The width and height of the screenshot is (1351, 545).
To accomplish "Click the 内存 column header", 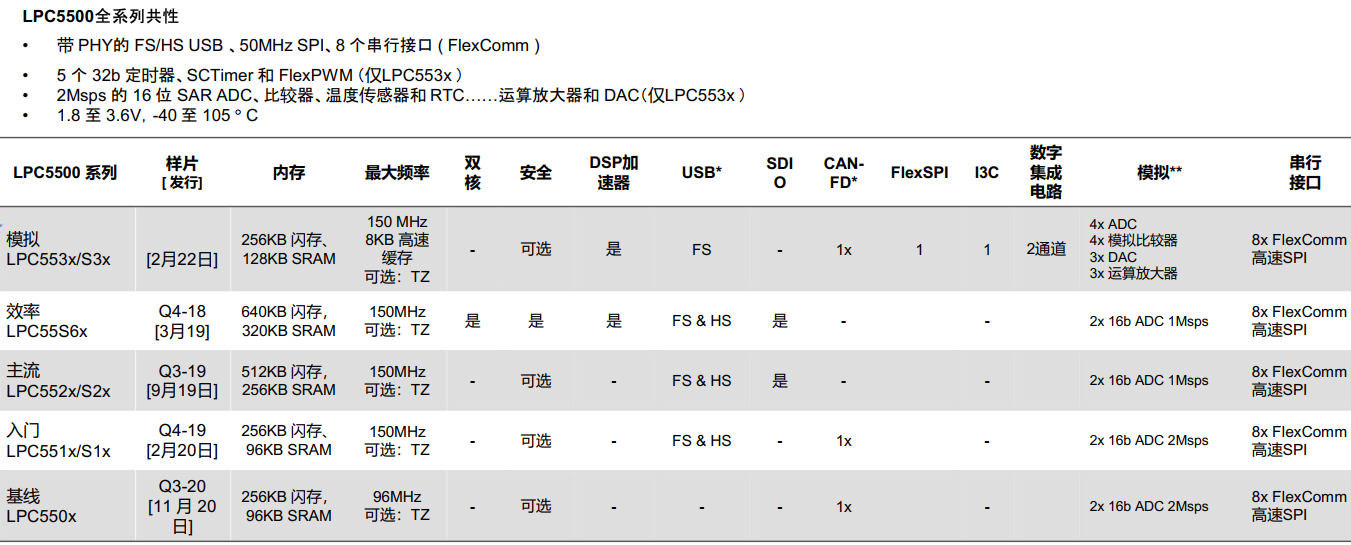I will click(x=289, y=172).
